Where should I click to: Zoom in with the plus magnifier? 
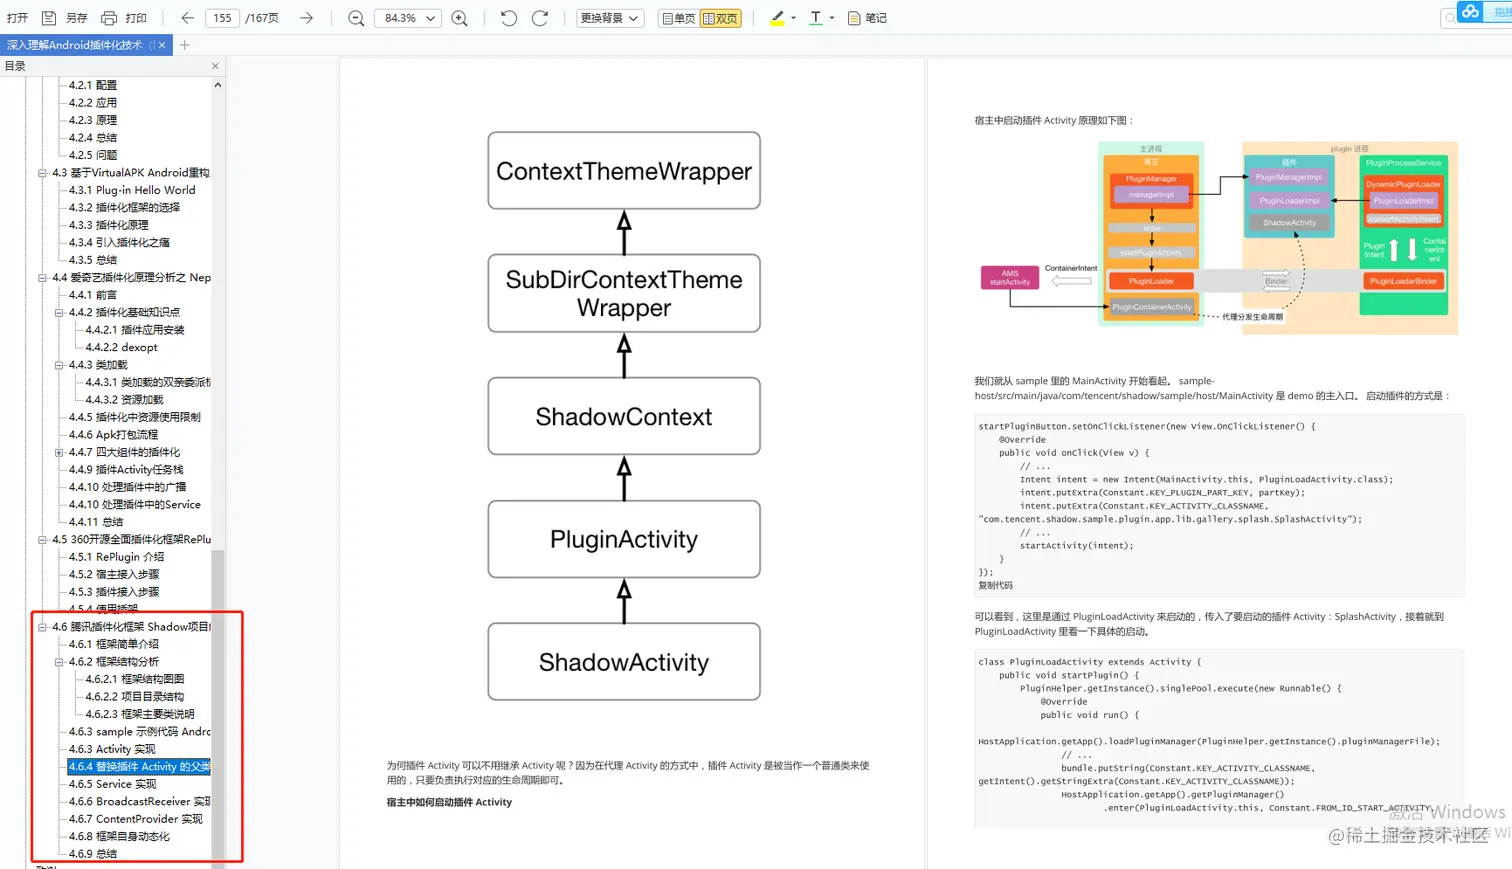coord(460,18)
